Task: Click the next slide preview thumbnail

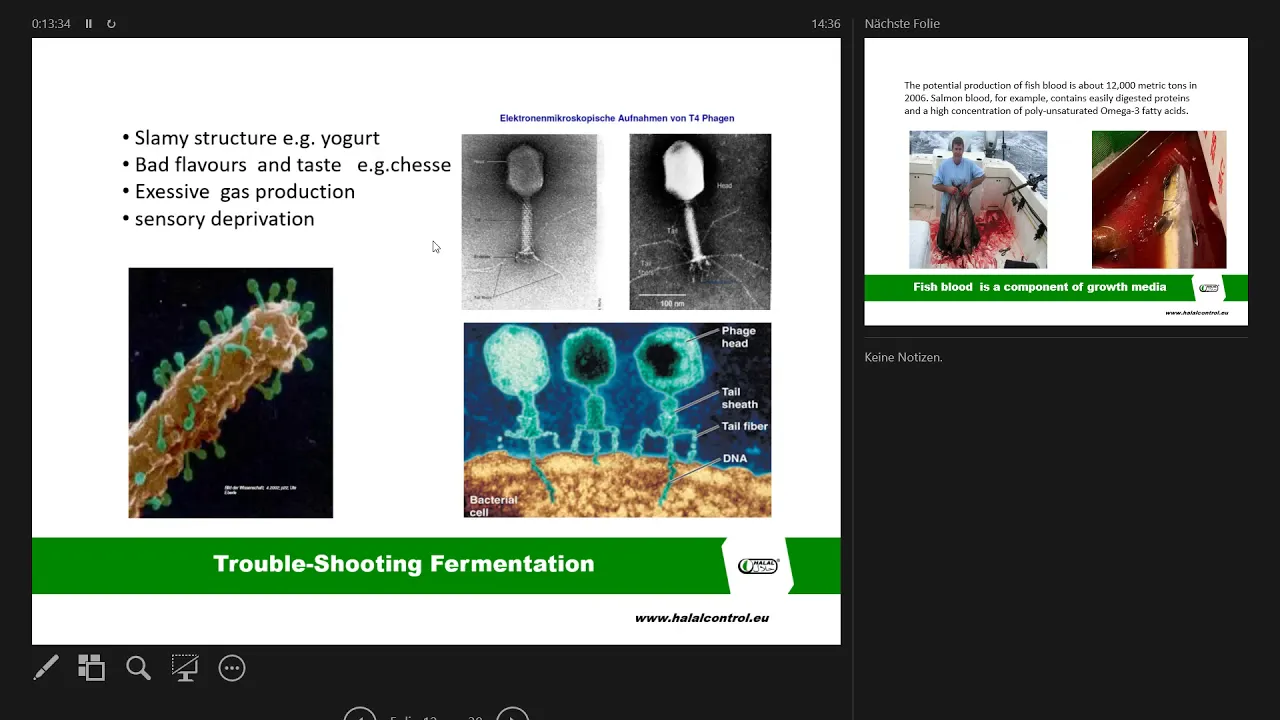Action: click(1056, 181)
